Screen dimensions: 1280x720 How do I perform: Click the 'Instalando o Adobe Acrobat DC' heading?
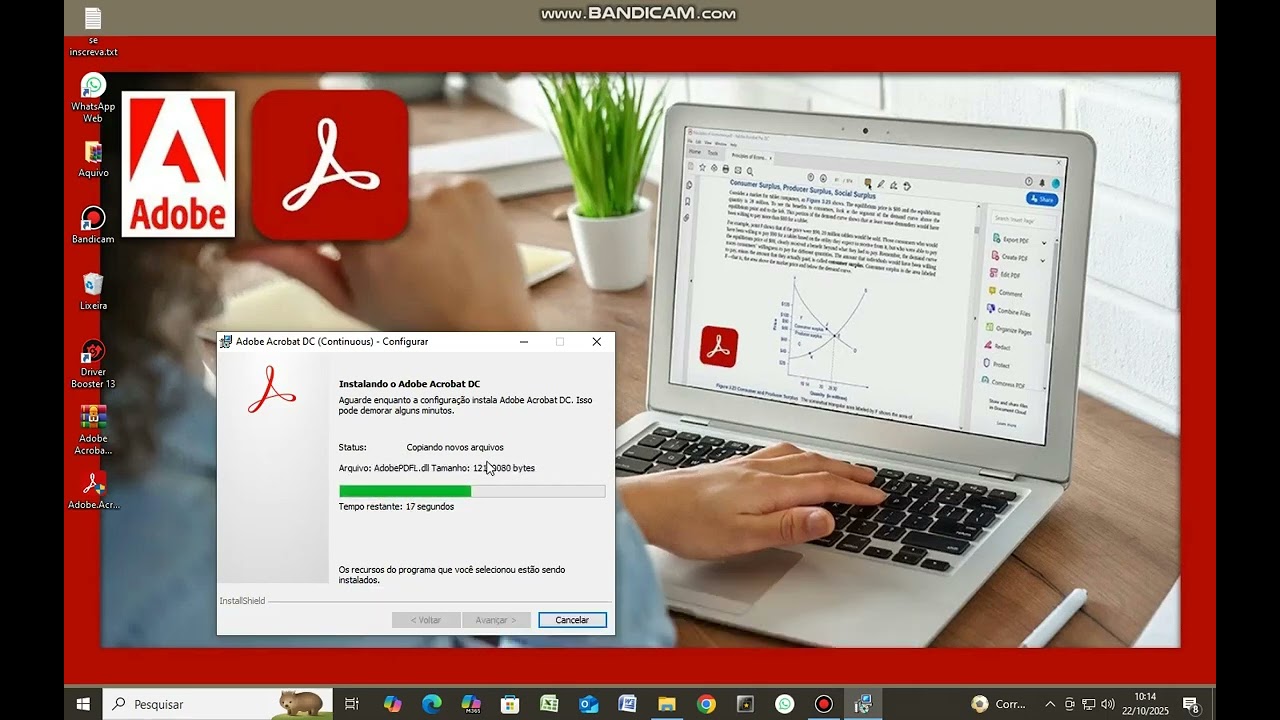tap(409, 384)
